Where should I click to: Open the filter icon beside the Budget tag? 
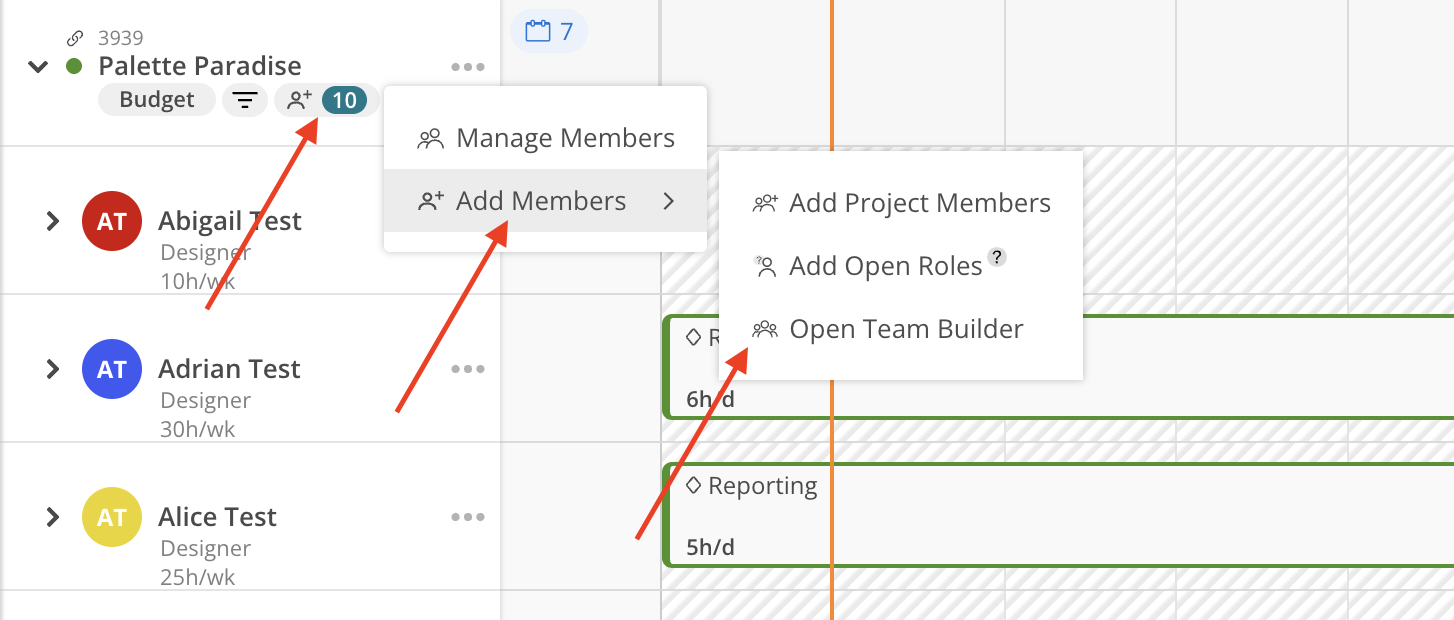tap(245, 100)
